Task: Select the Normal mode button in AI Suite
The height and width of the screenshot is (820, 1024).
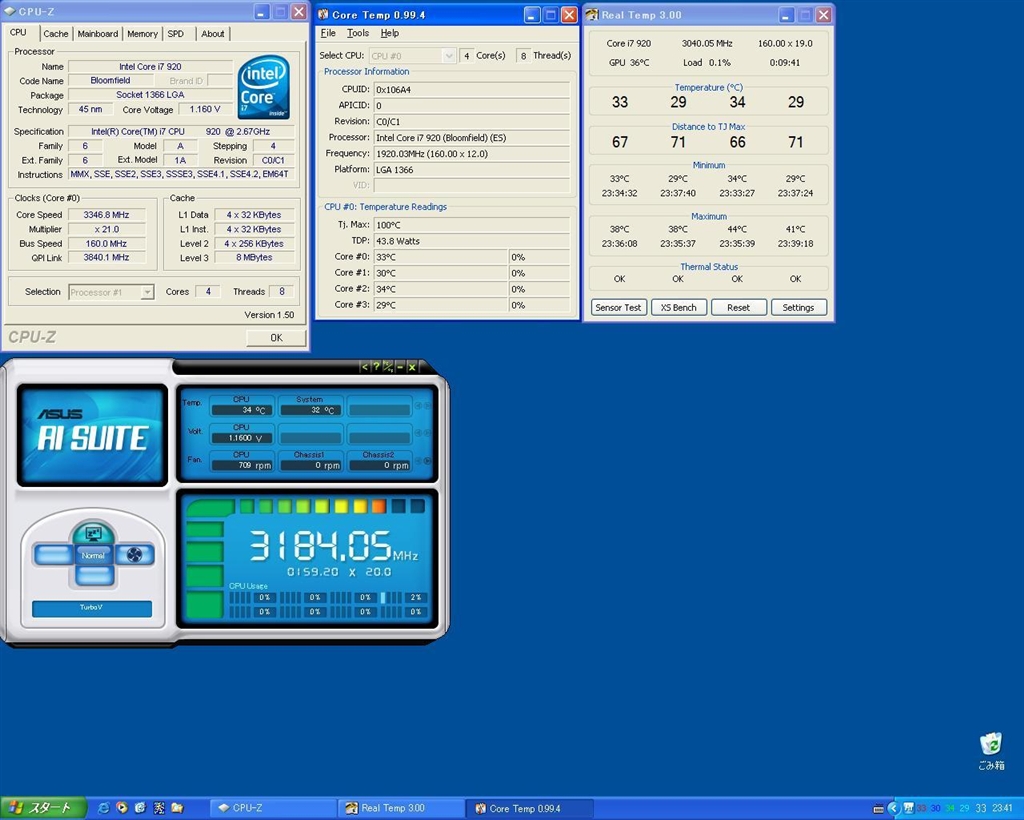Action: click(x=92, y=555)
